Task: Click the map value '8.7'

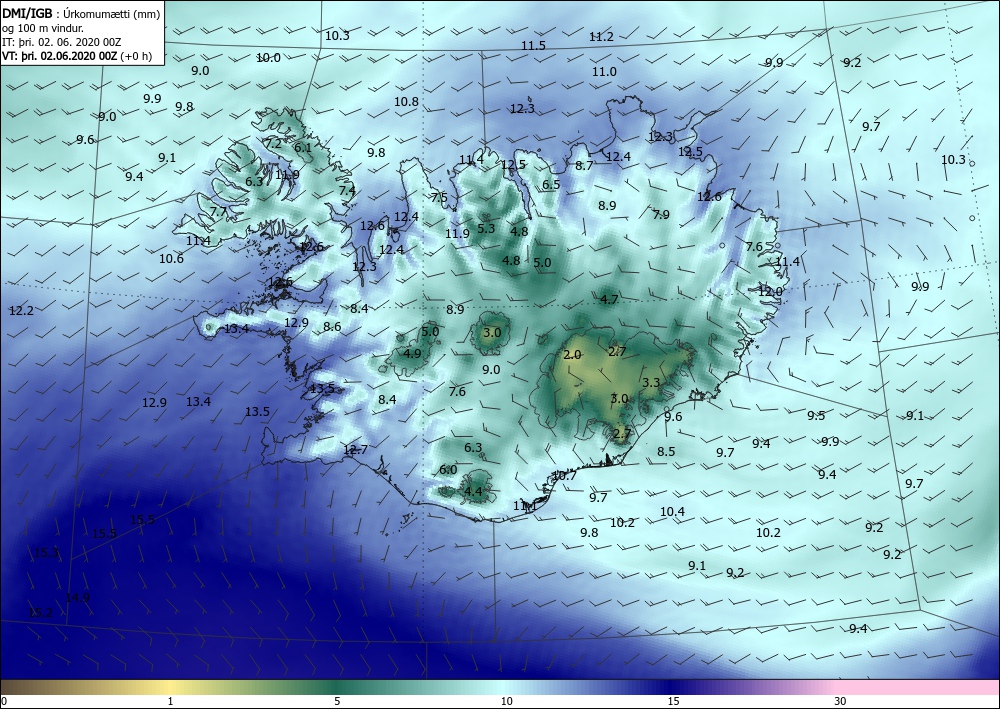Action: point(584,165)
